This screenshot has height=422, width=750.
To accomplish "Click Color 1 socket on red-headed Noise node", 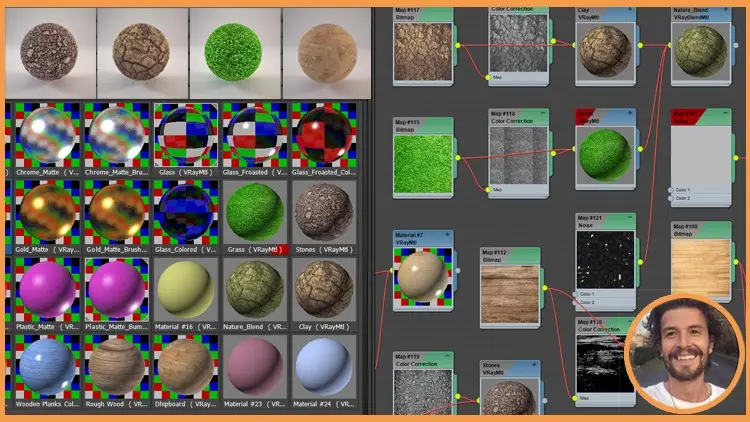I will 671,190.
